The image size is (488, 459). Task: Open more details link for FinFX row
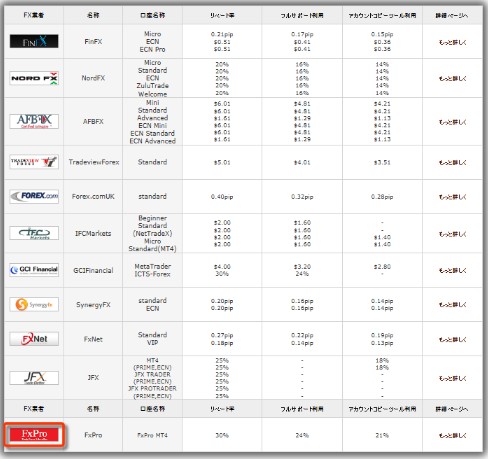(x=452, y=42)
